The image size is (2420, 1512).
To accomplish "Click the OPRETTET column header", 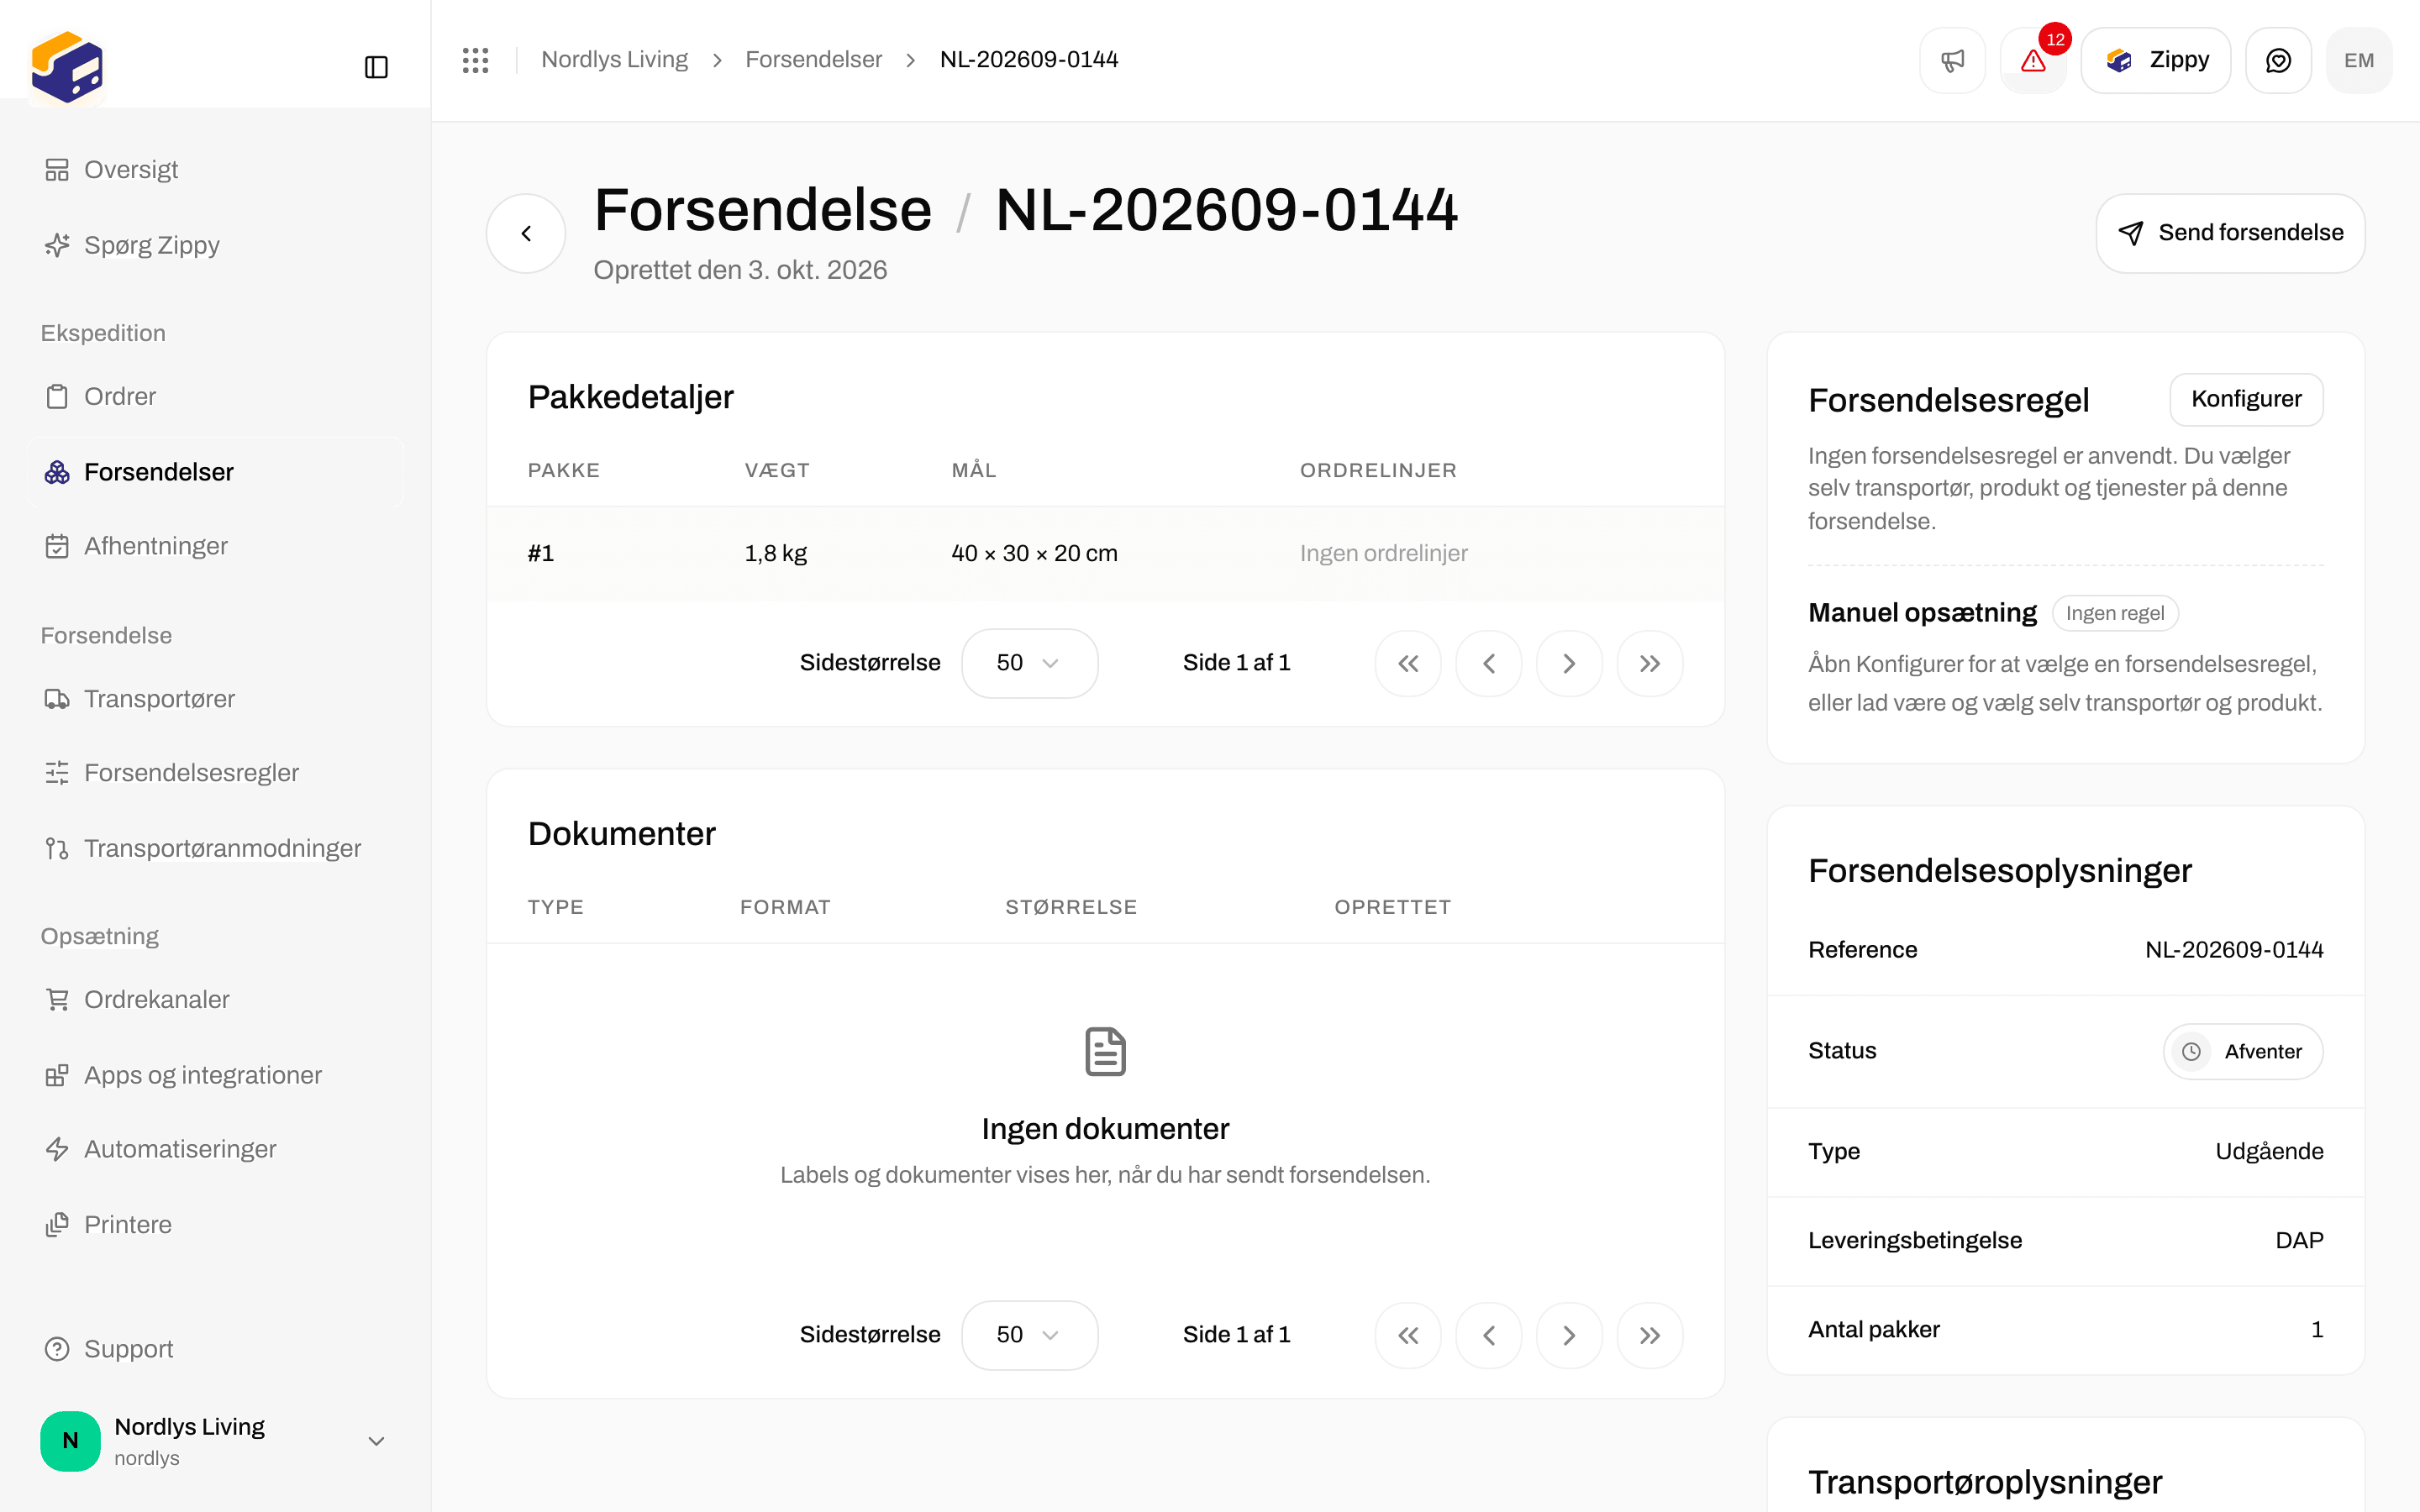I will point(1392,907).
